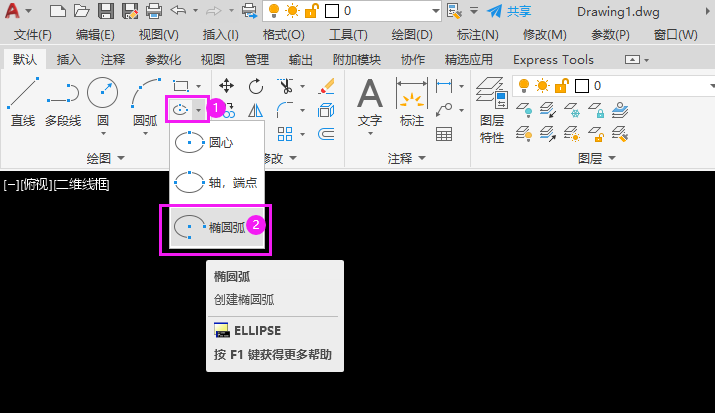The width and height of the screenshot is (715, 413).
Task: Select the Rectangle draw tool
Action: (x=181, y=86)
